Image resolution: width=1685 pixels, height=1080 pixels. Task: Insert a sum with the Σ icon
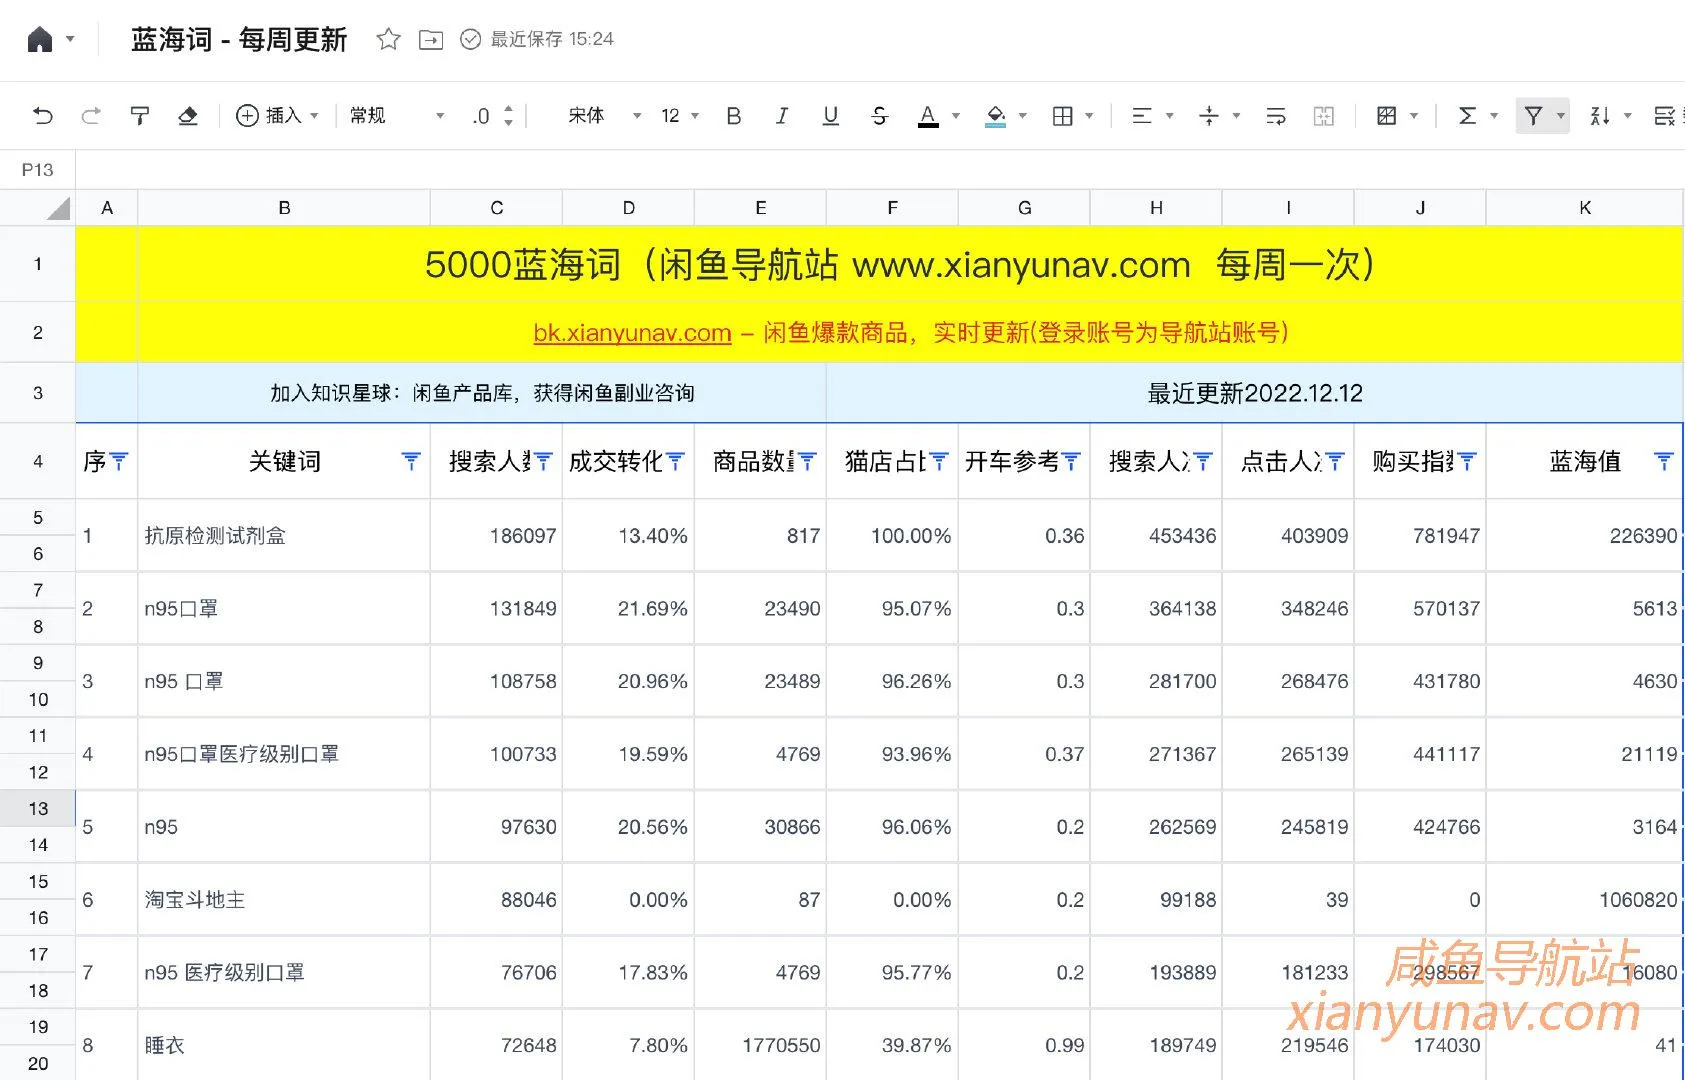click(x=1468, y=116)
